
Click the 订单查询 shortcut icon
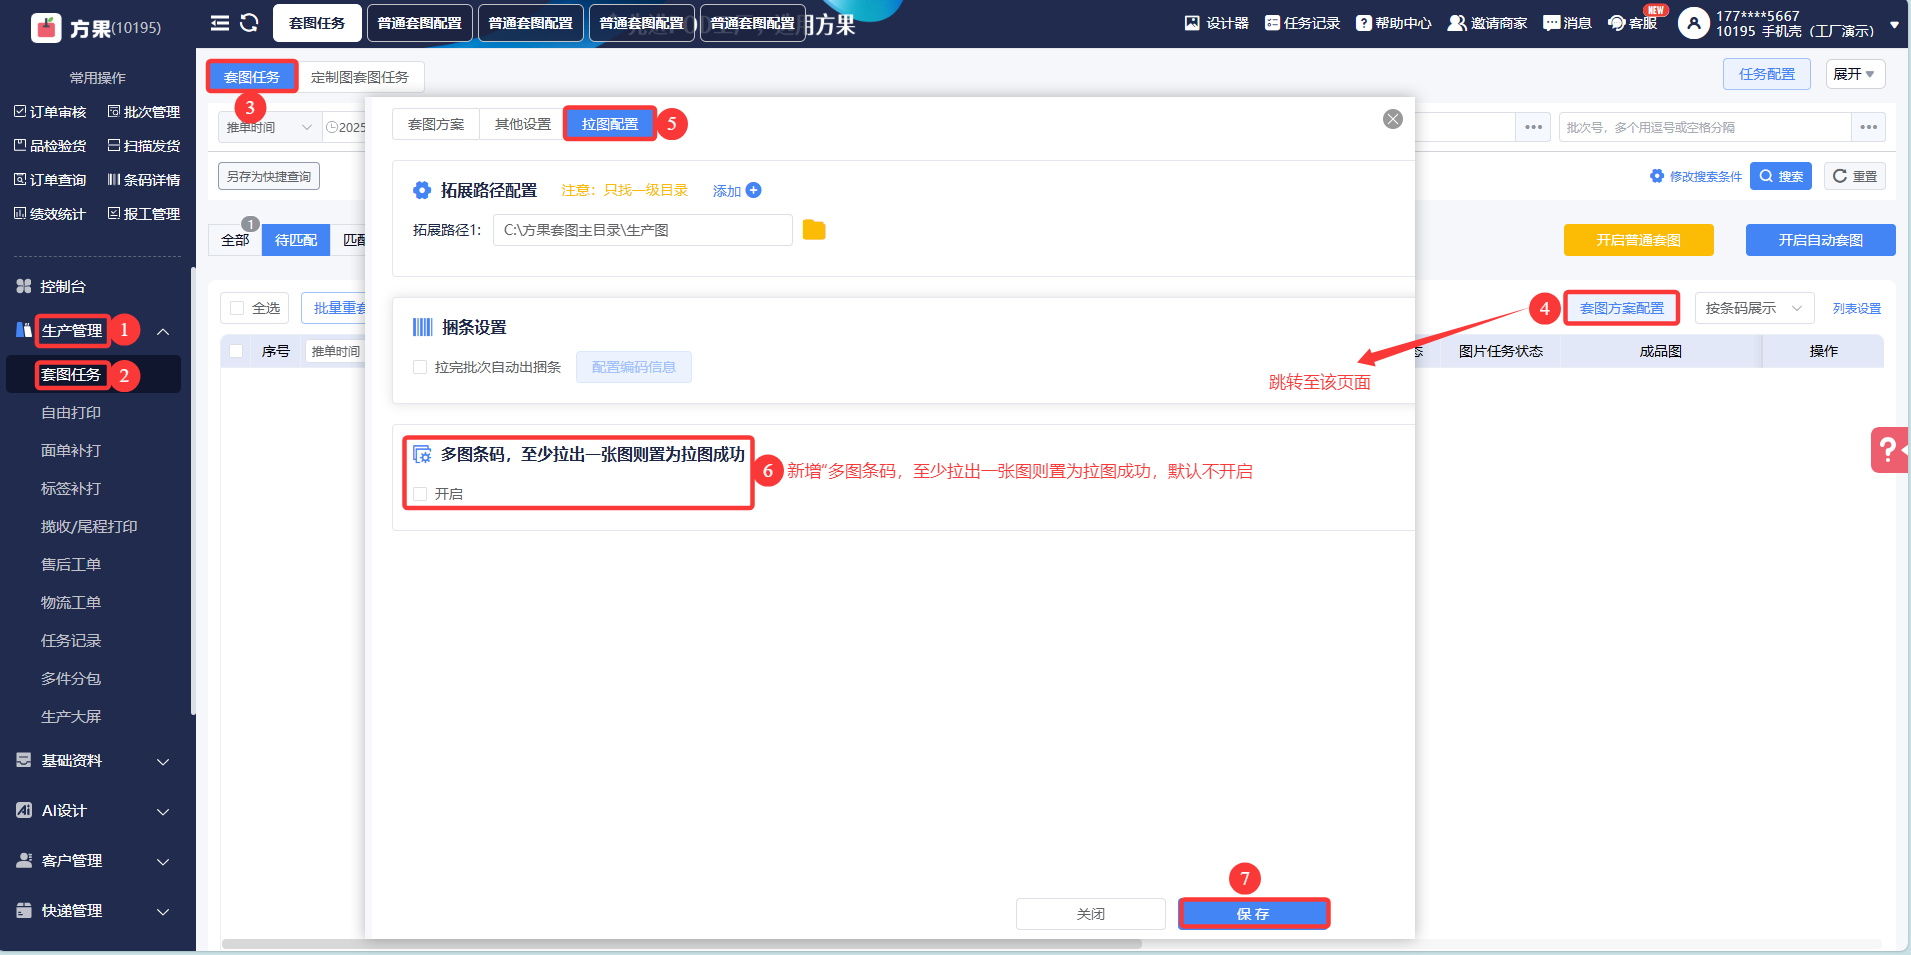tap(20, 180)
